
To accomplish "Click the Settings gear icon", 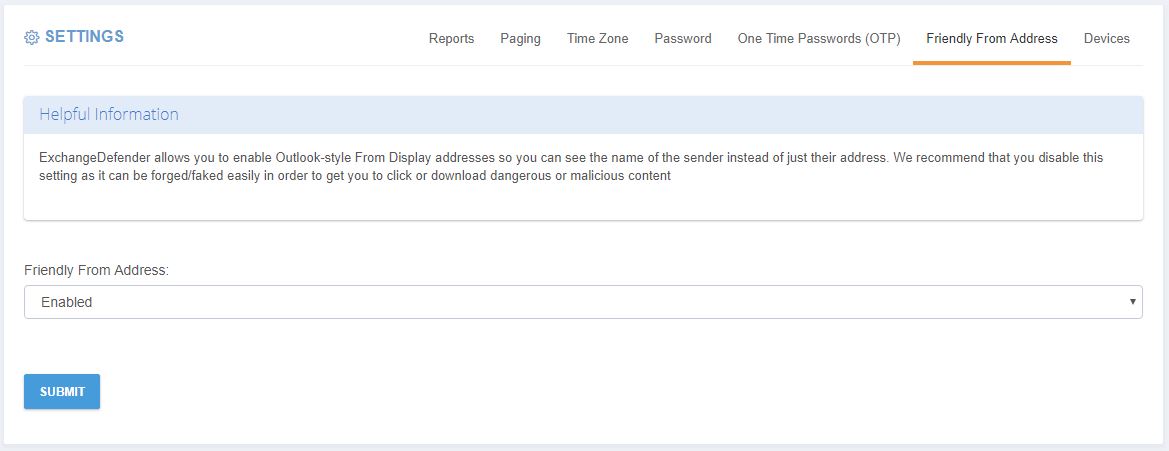I will click(x=31, y=37).
